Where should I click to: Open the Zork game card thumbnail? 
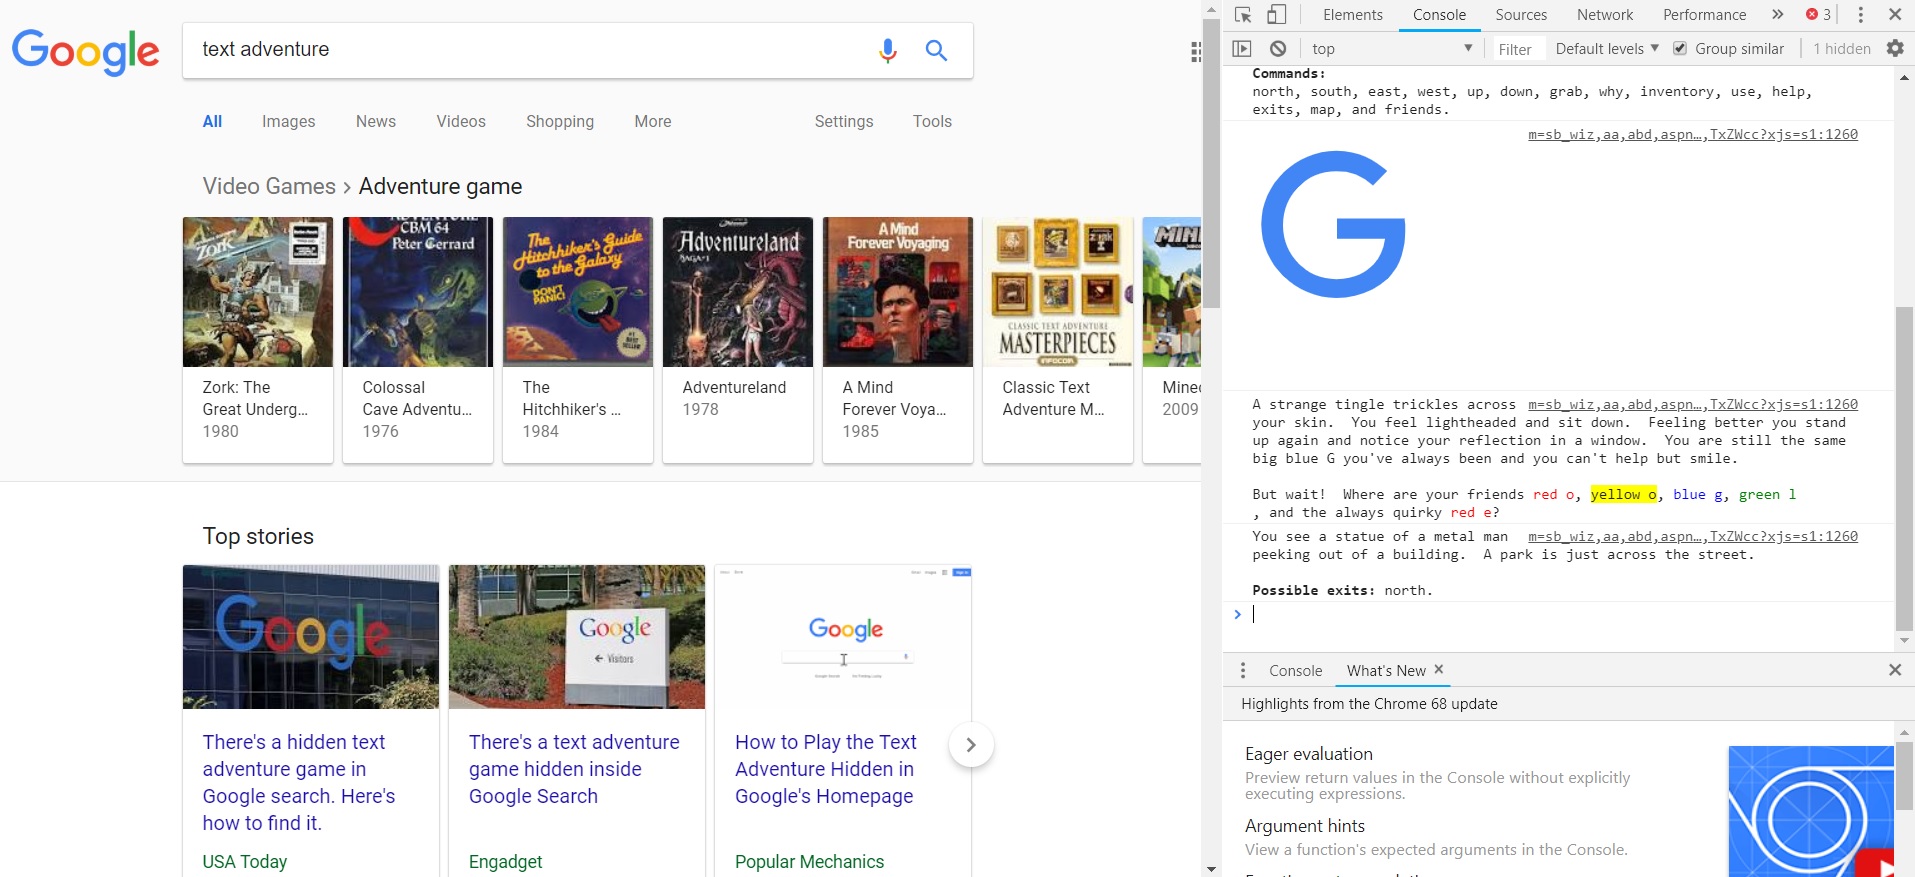(x=258, y=292)
